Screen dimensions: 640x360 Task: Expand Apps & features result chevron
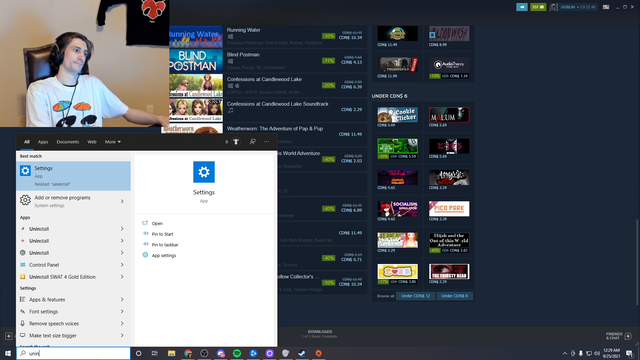tap(122, 300)
